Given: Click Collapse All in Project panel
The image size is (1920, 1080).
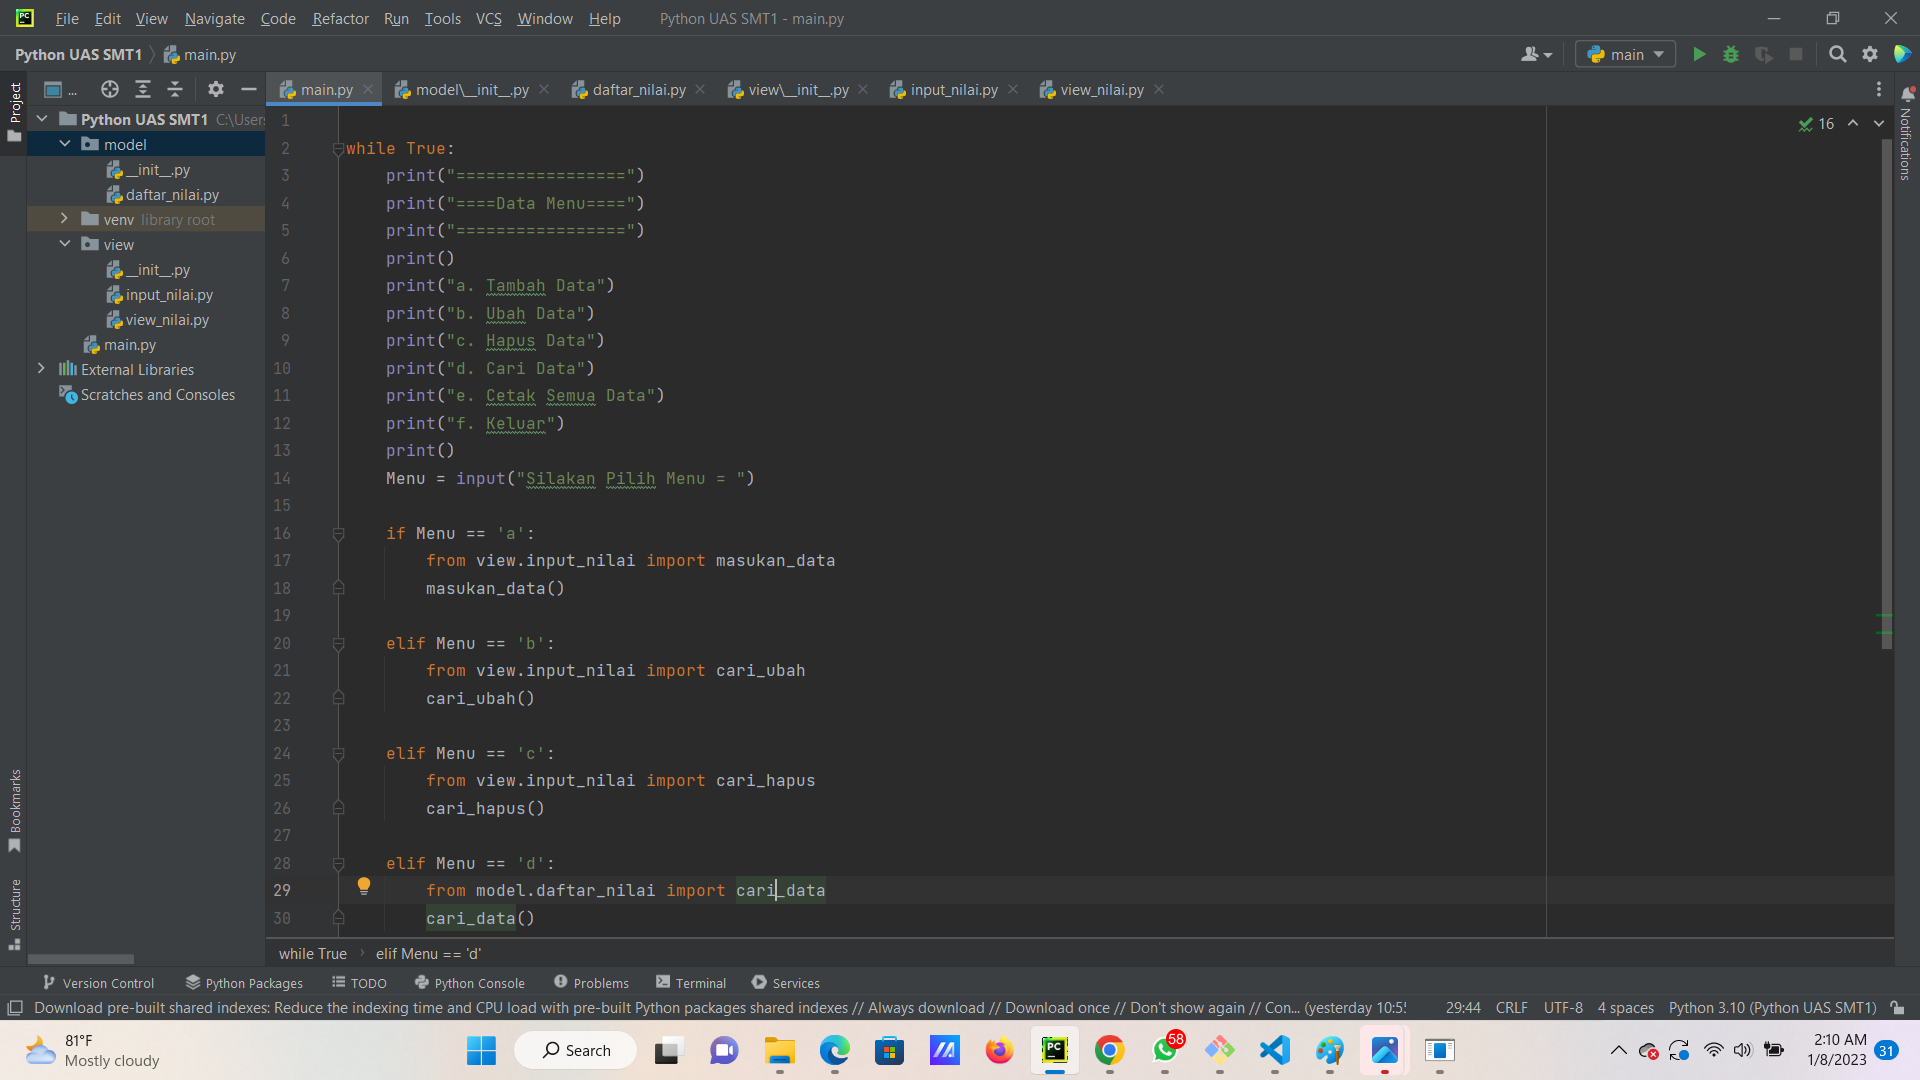Looking at the screenshot, I should click(x=175, y=89).
